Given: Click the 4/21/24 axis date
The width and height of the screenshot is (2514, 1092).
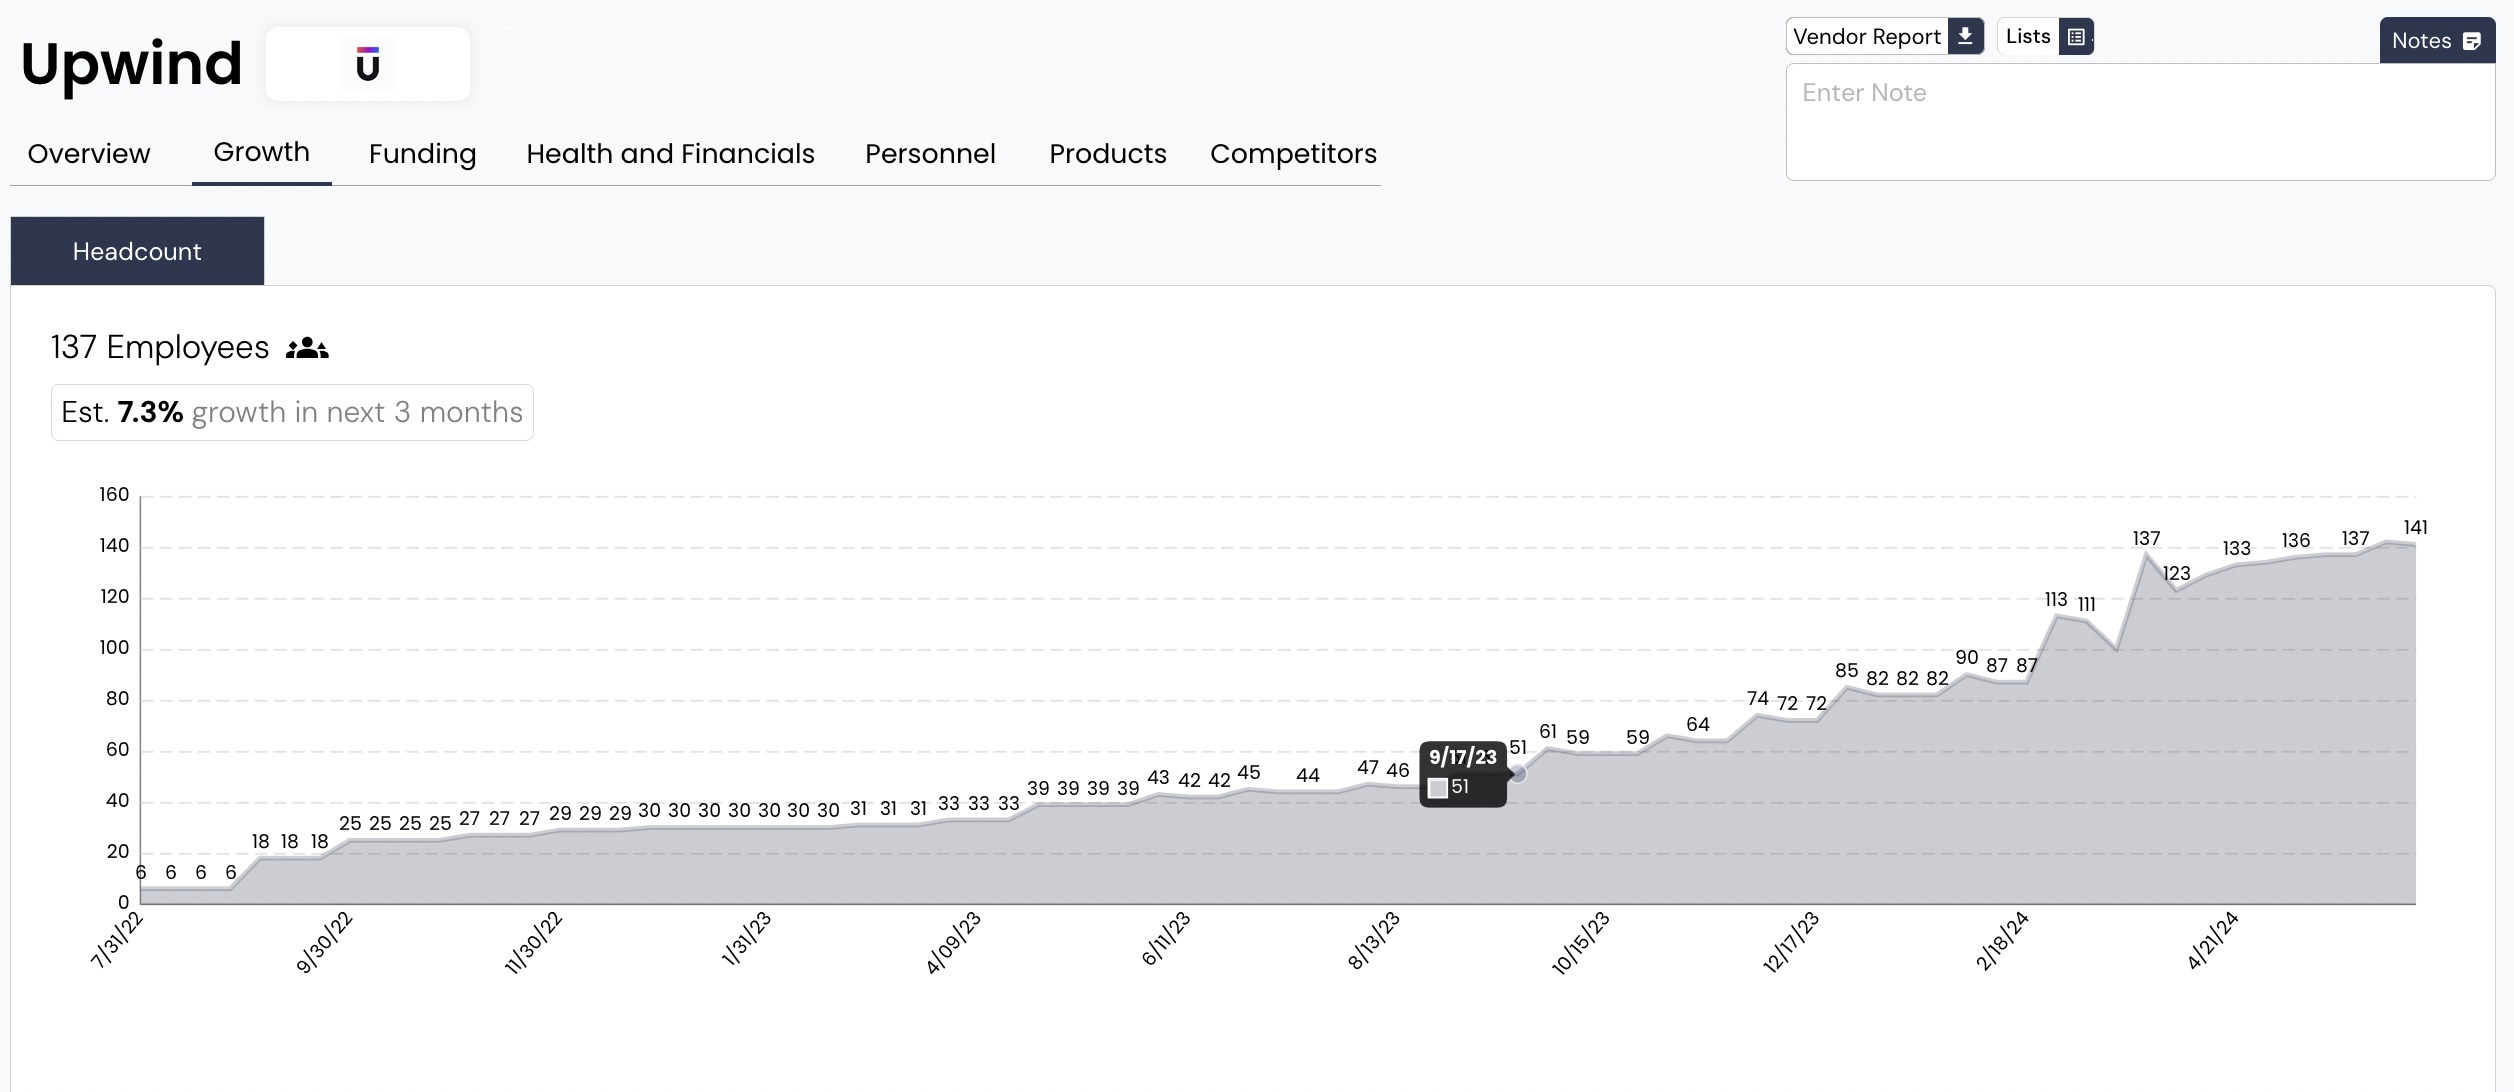Looking at the screenshot, I should pyautogui.click(x=2211, y=941).
